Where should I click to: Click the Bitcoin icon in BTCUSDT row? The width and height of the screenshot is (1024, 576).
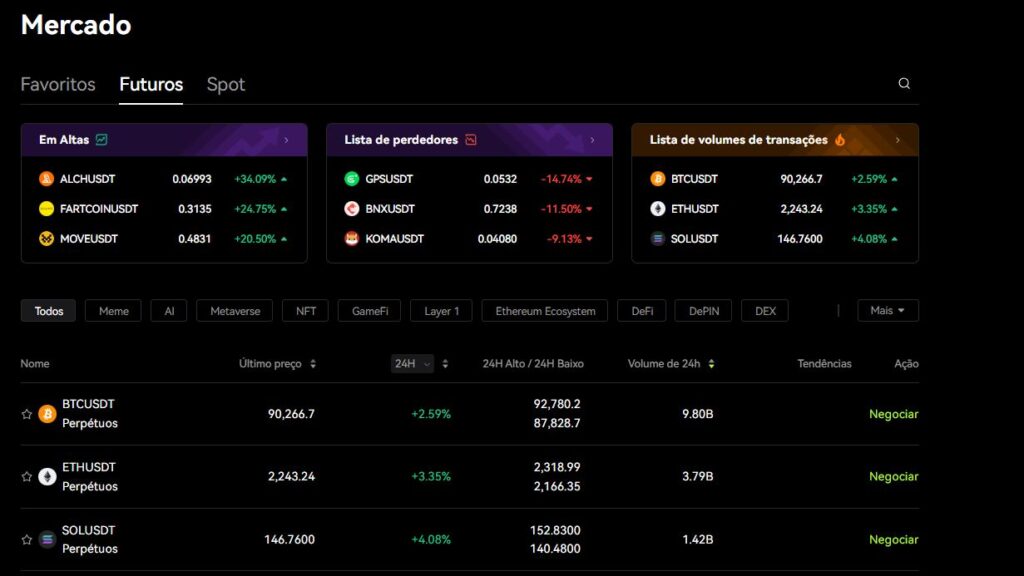coord(47,414)
